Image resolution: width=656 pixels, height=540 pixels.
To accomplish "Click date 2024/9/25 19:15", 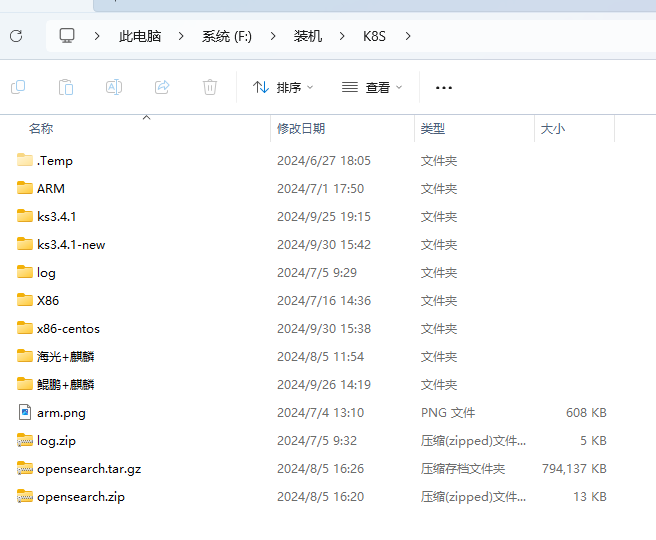I will click(x=324, y=217).
